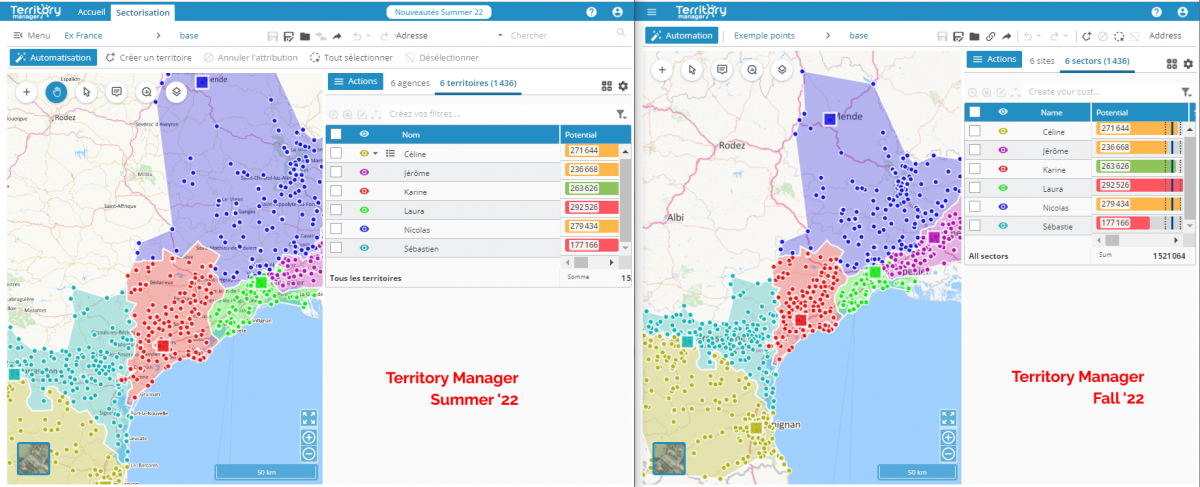Check the select-all box beside Nom header
The image size is (1200, 487).
336,134
